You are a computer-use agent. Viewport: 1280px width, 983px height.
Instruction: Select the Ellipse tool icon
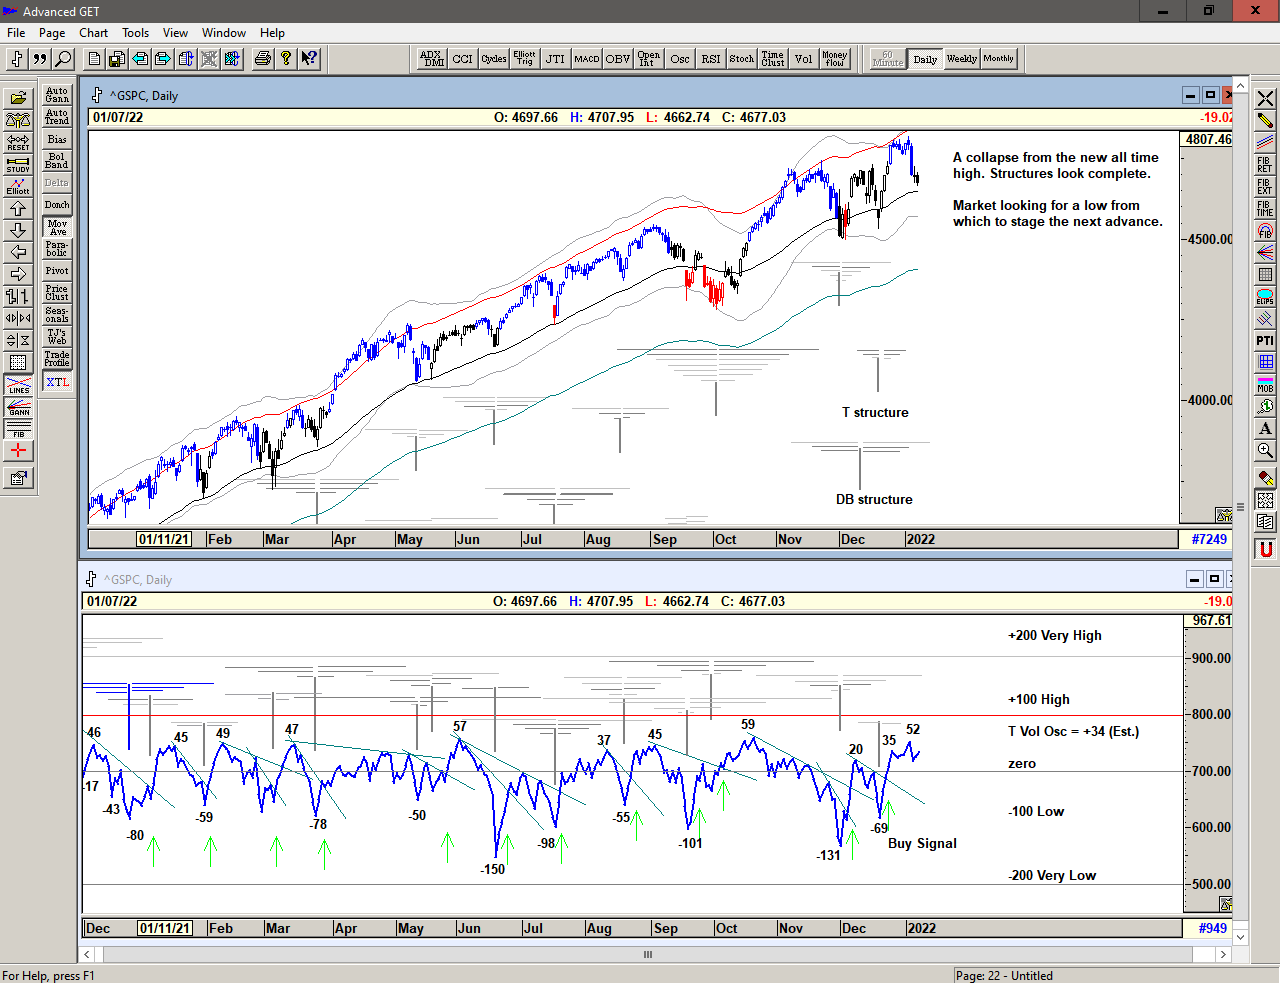[1265, 297]
